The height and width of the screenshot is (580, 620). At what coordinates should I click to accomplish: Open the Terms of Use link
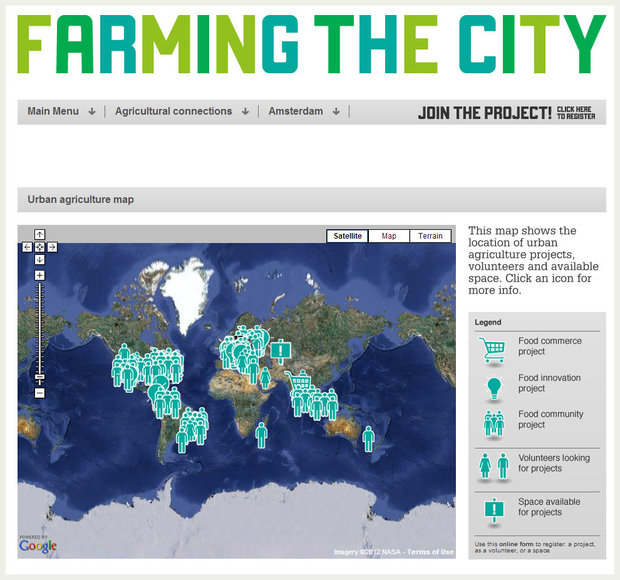pyautogui.click(x=432, y=552)
